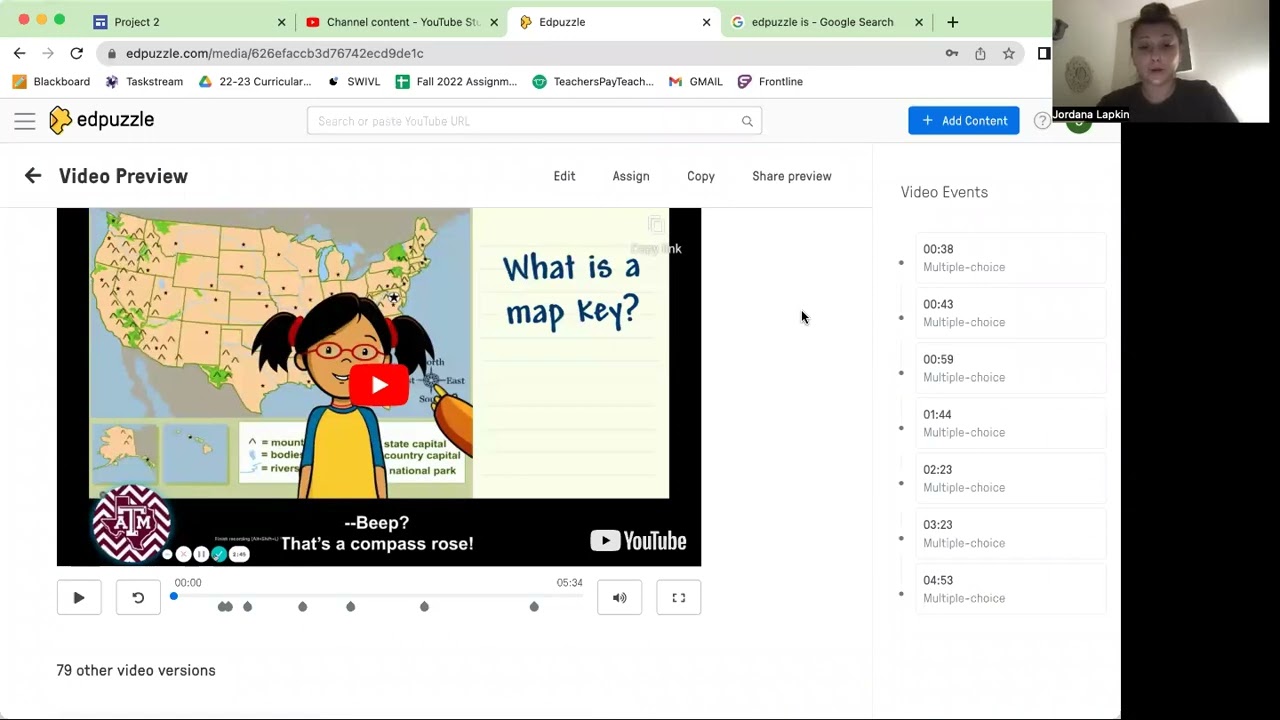Reload the current page
The image size is (1280, 720).
76,53
